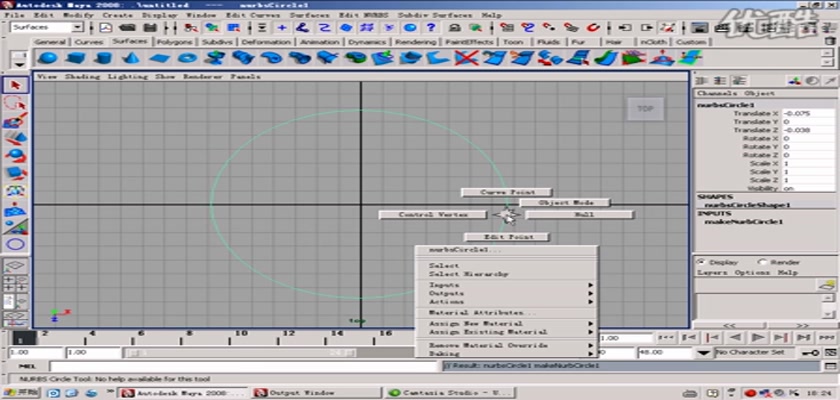Expand the Actions submenu

click(x=508, y=302)
